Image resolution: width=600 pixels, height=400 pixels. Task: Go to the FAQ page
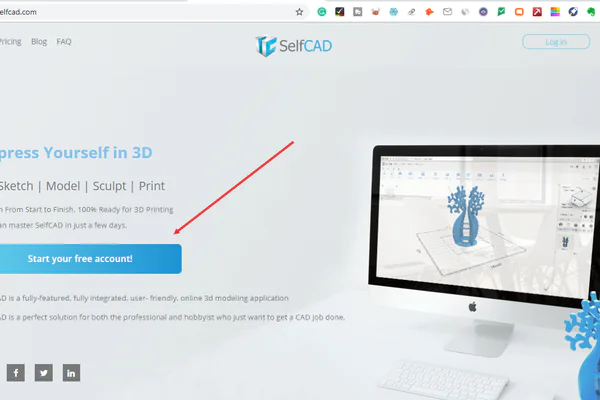point(64,41)
